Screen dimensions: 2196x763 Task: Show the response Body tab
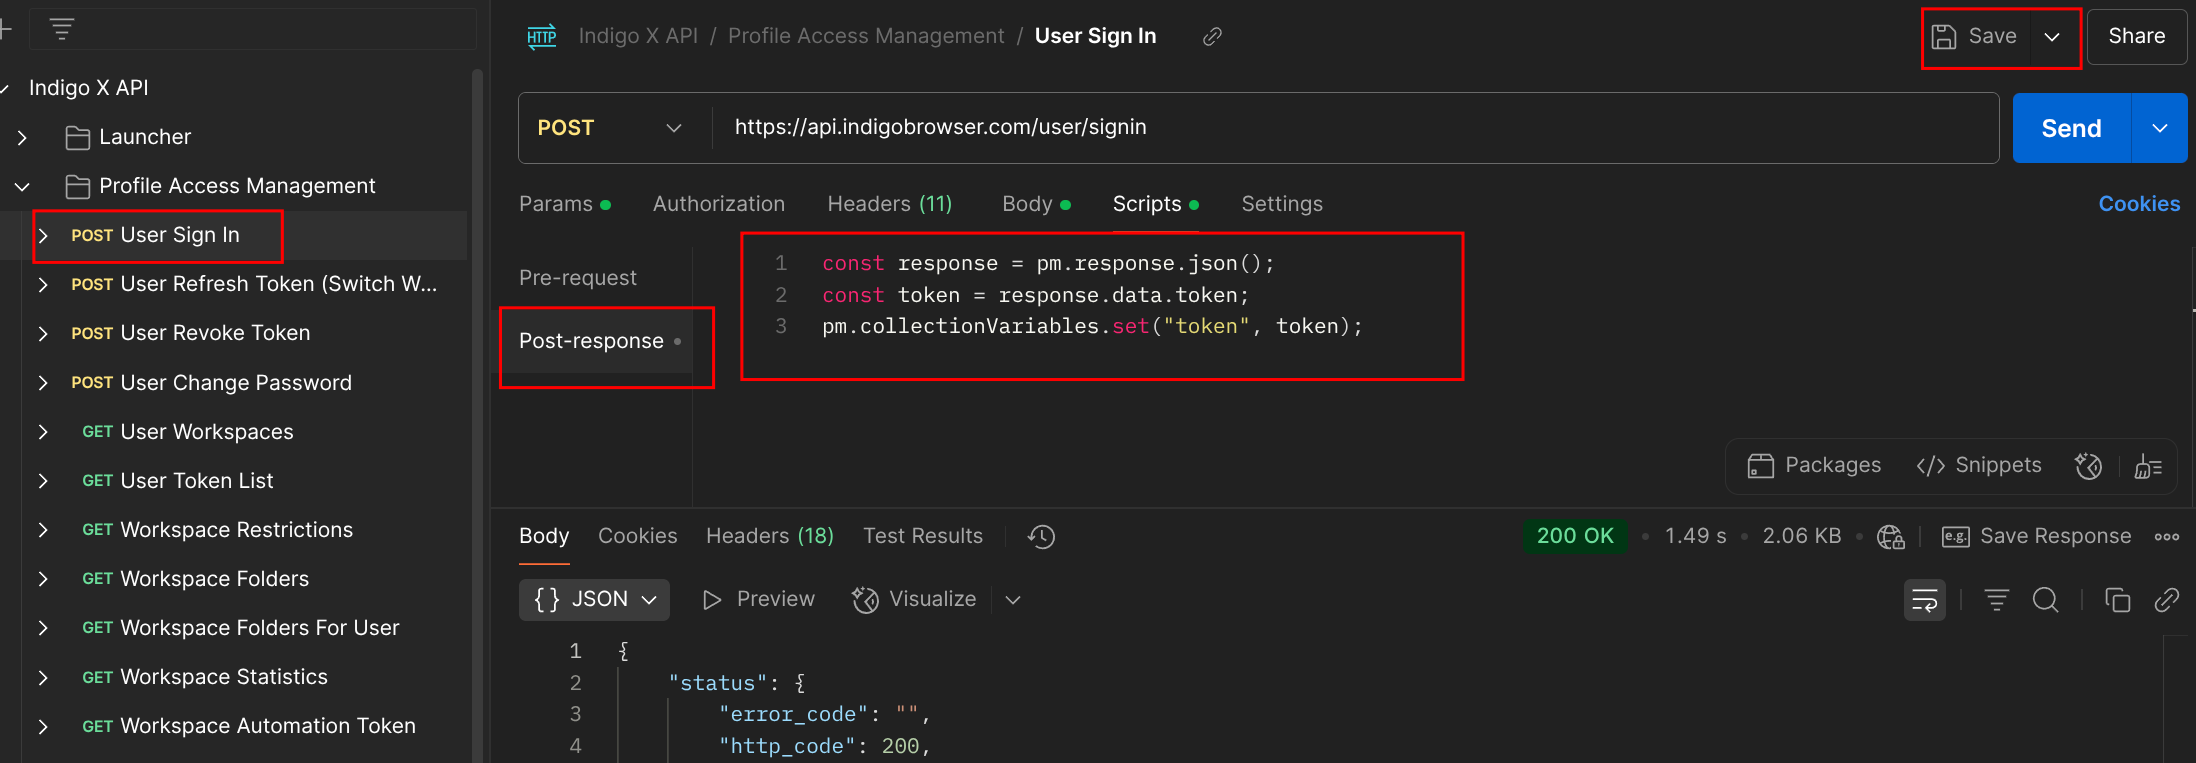(x=544, y=536)
